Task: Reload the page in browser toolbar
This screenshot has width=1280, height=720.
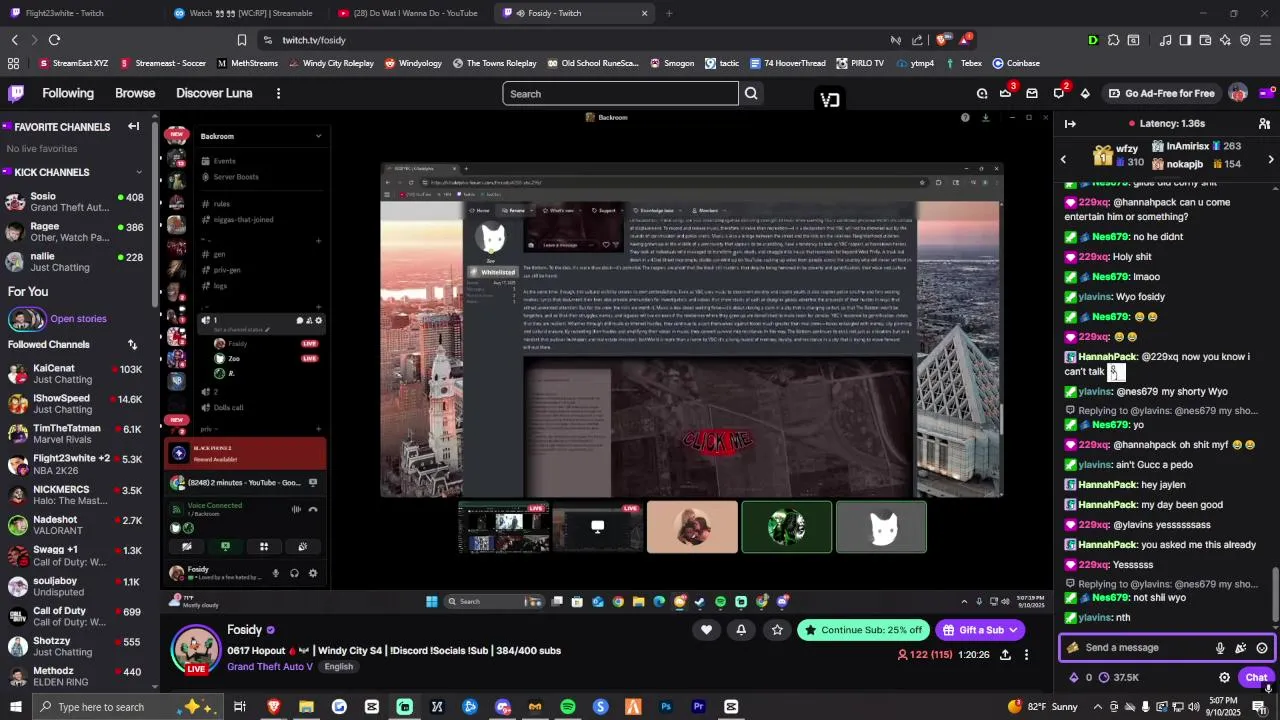Action: (x=54, y=40)
